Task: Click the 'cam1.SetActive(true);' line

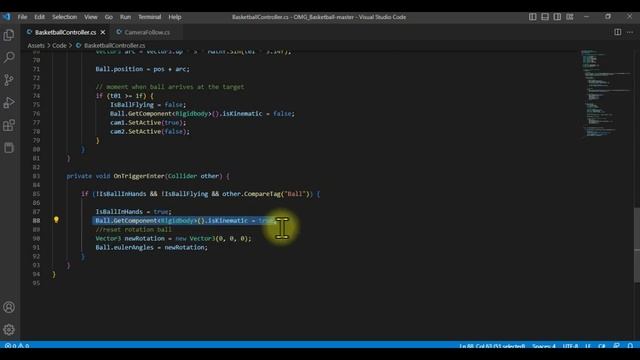Action: [148, 122]
